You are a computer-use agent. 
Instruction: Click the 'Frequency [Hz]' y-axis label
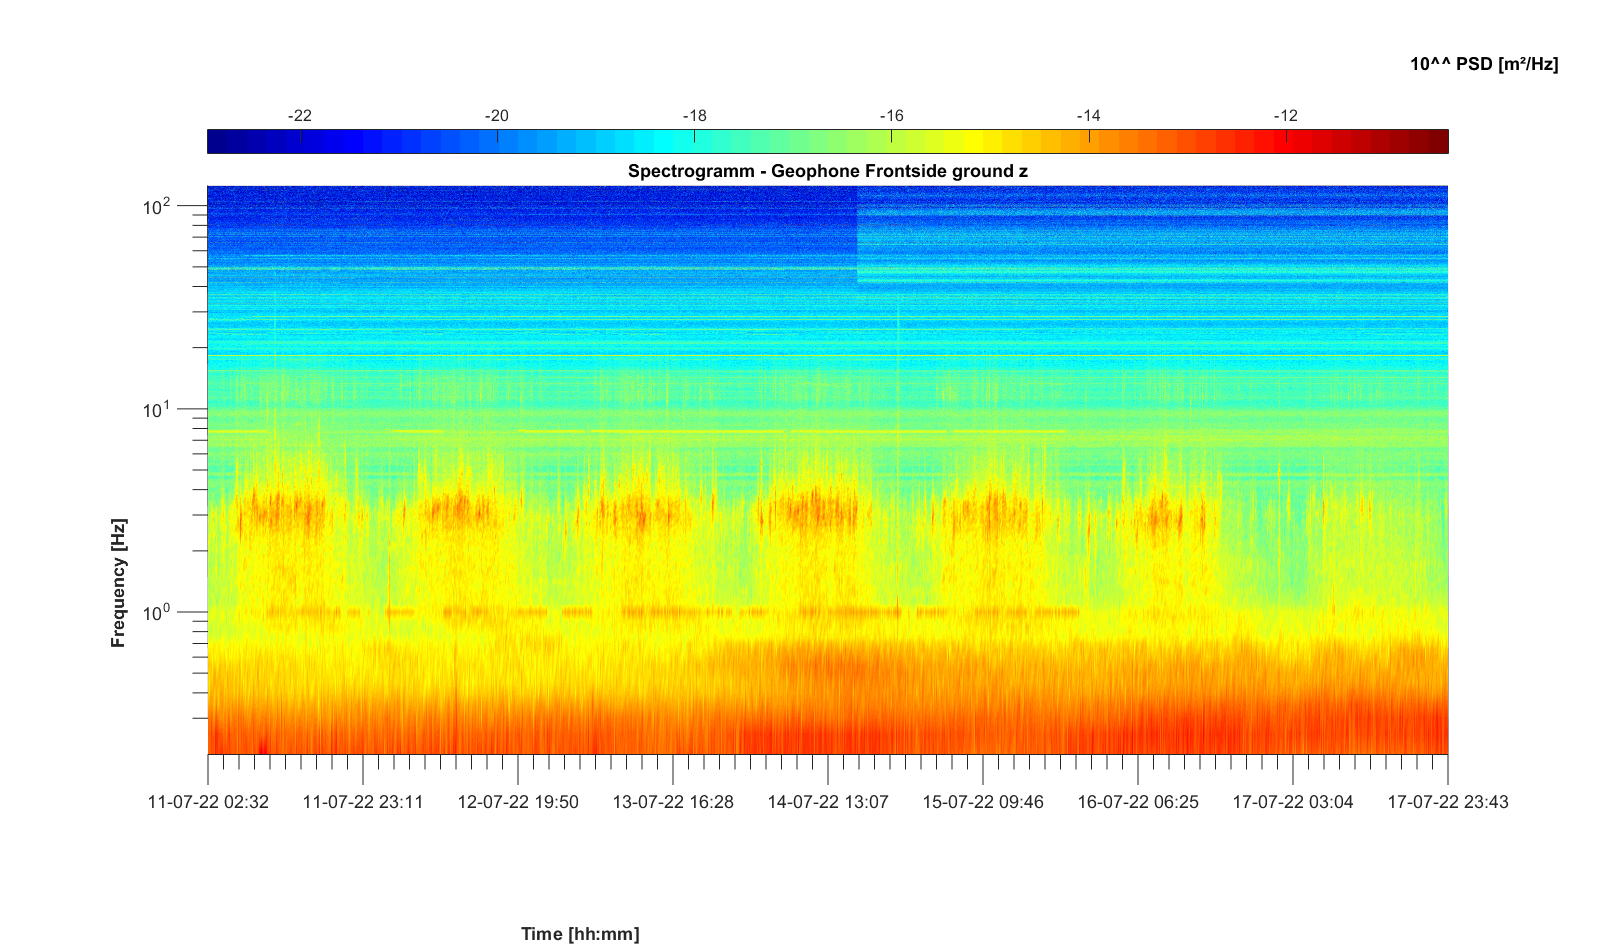tap(119, 583)
